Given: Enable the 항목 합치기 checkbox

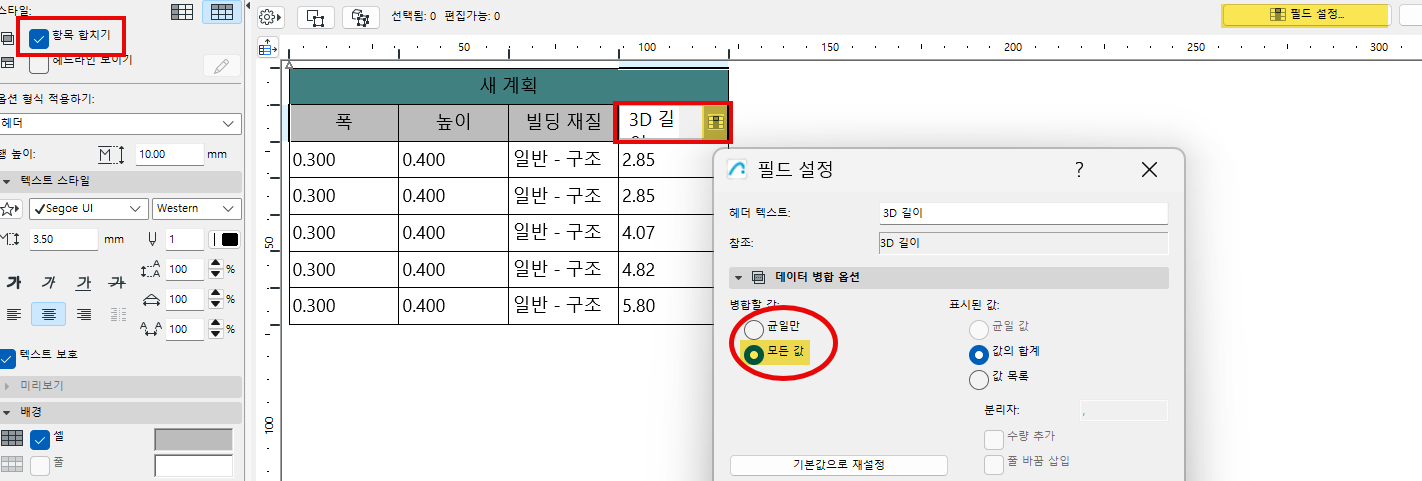Looking at the screenshot, I should (40, 39).
